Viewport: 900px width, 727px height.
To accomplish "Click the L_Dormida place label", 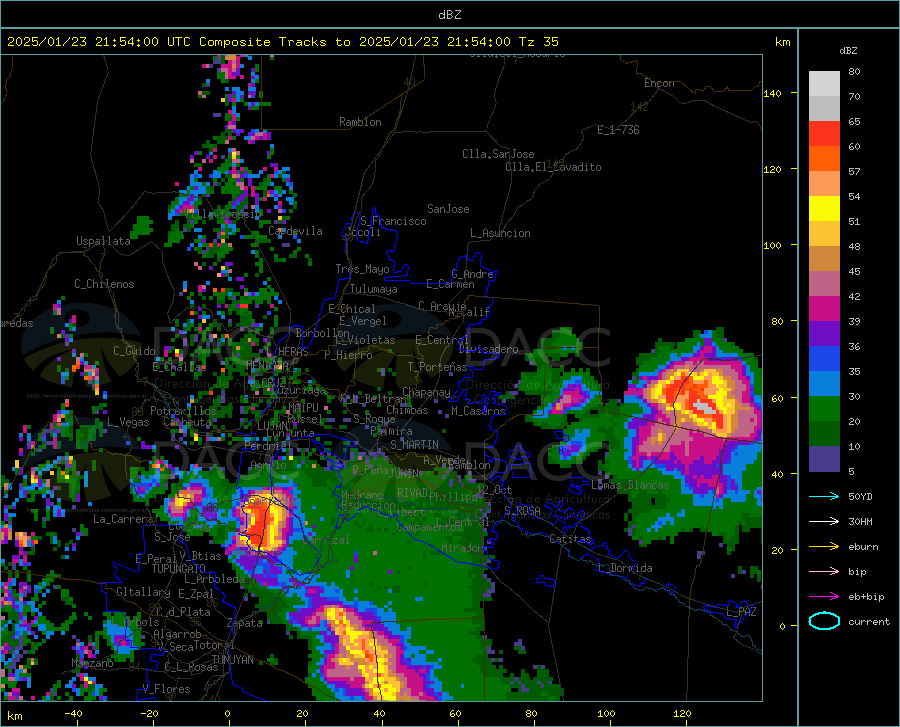I will tap(624, 568).
